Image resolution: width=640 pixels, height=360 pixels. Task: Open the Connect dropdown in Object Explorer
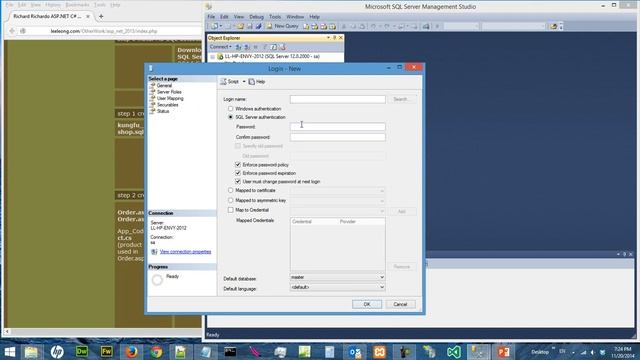click(221, 47)
